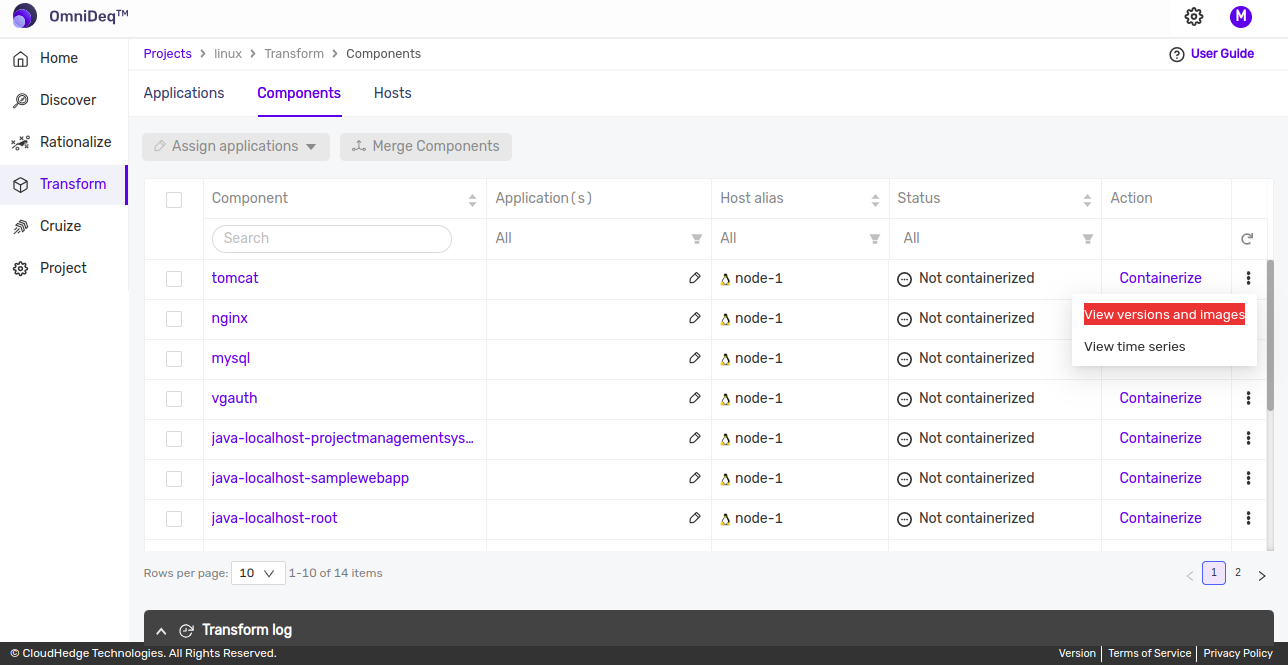Click Containerize for java-localhost-root

coord(1160,518)
